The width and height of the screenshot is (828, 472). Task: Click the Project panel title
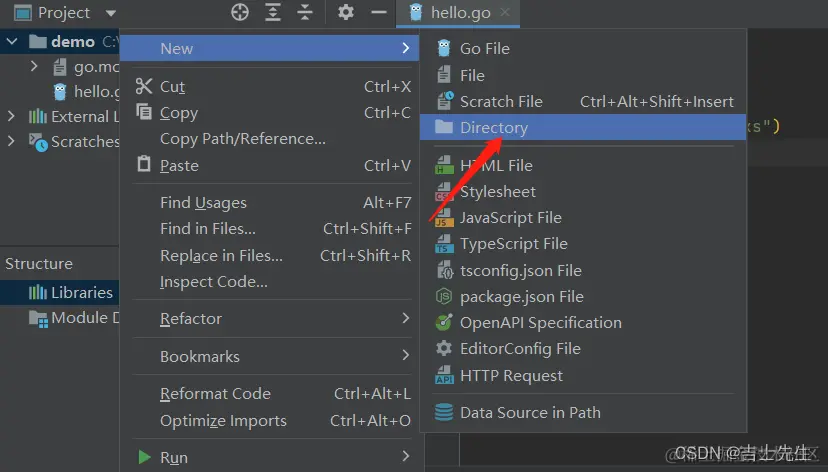tap(64, 13)
